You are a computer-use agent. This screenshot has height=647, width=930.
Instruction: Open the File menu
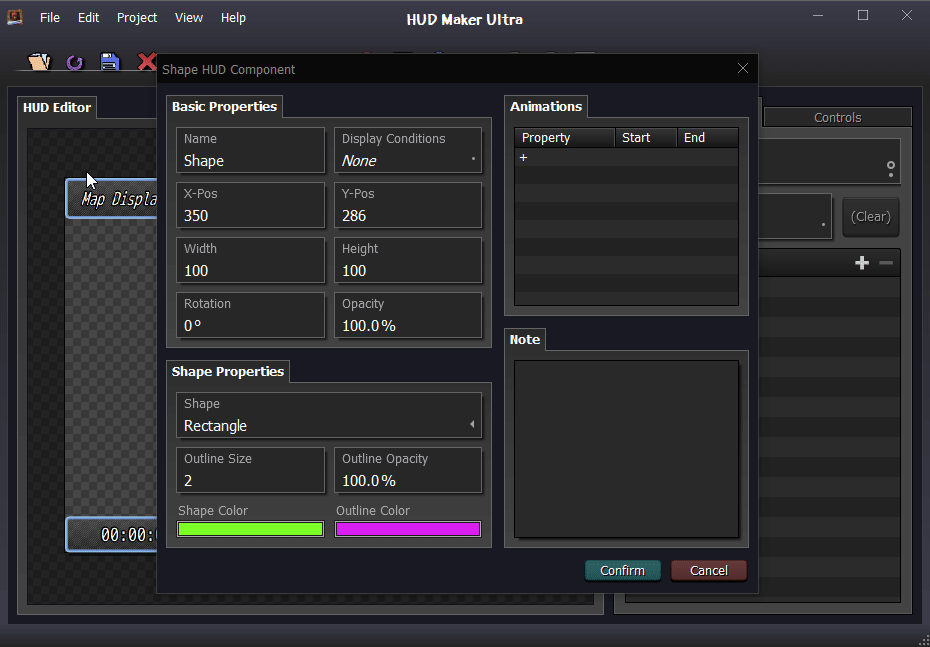[50, 18]
